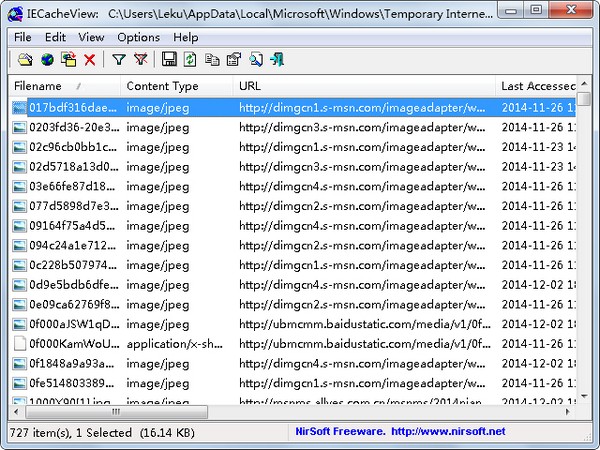Click file icon of 0f000KamWoU row
This screenshot has width=600, height=450.
tap(20, 344)
